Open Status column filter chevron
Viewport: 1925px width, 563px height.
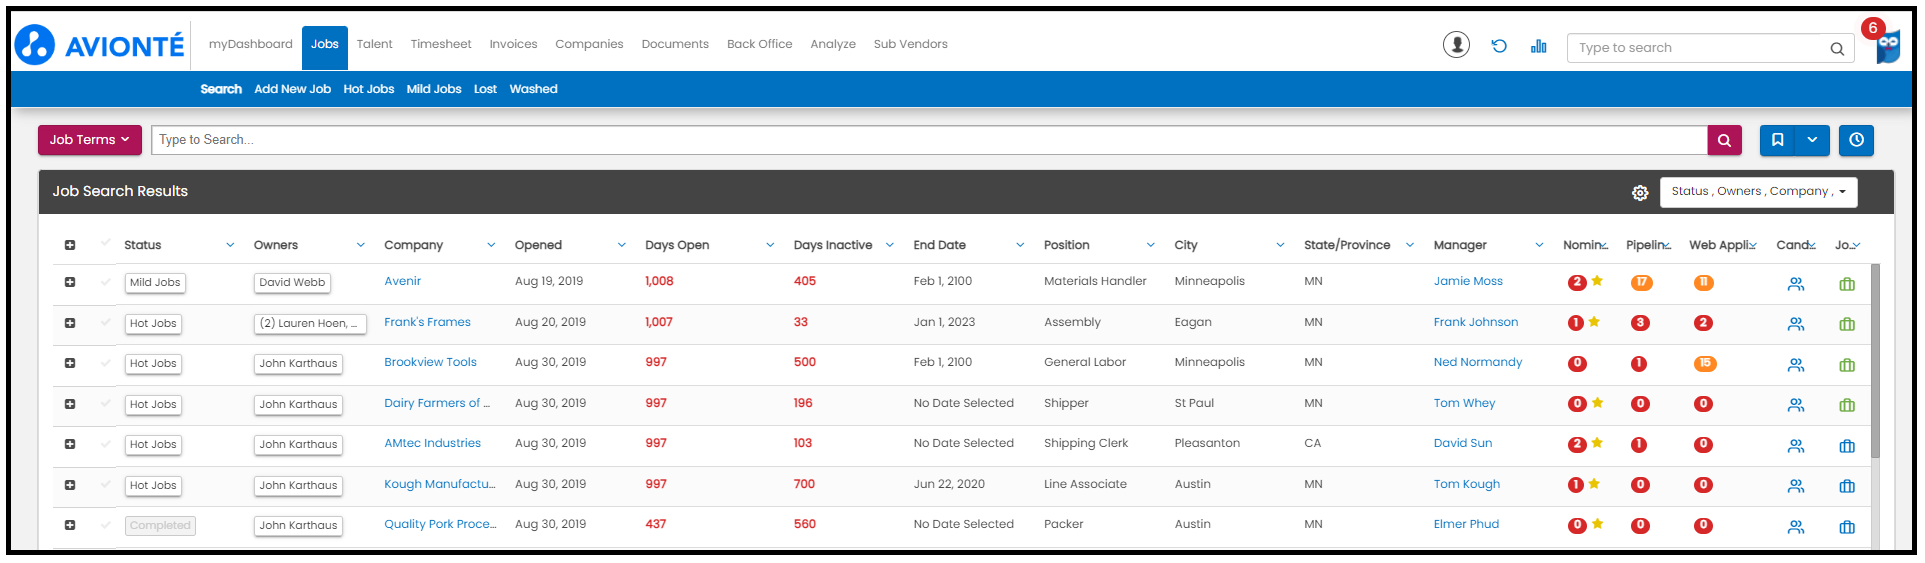[x=230, y=245]
